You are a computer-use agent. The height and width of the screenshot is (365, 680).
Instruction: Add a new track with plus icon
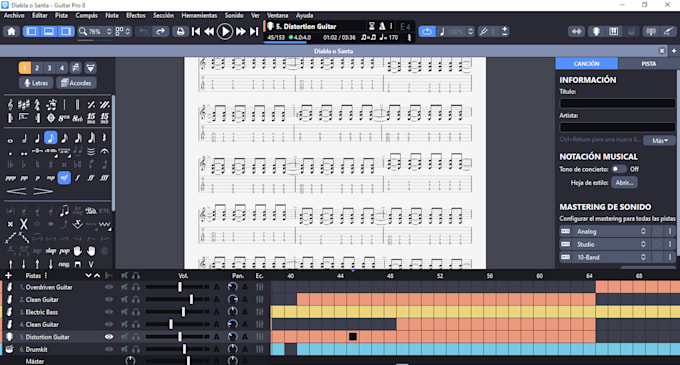8,275
